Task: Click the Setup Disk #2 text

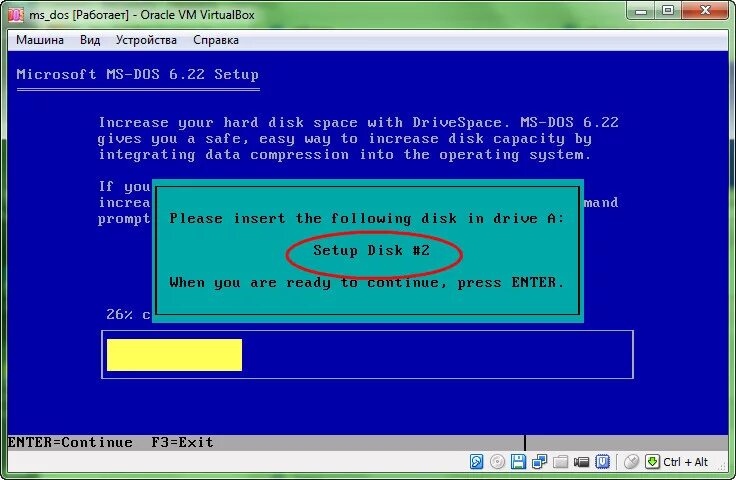Action: pyautogui.click(x=372, y=251)
